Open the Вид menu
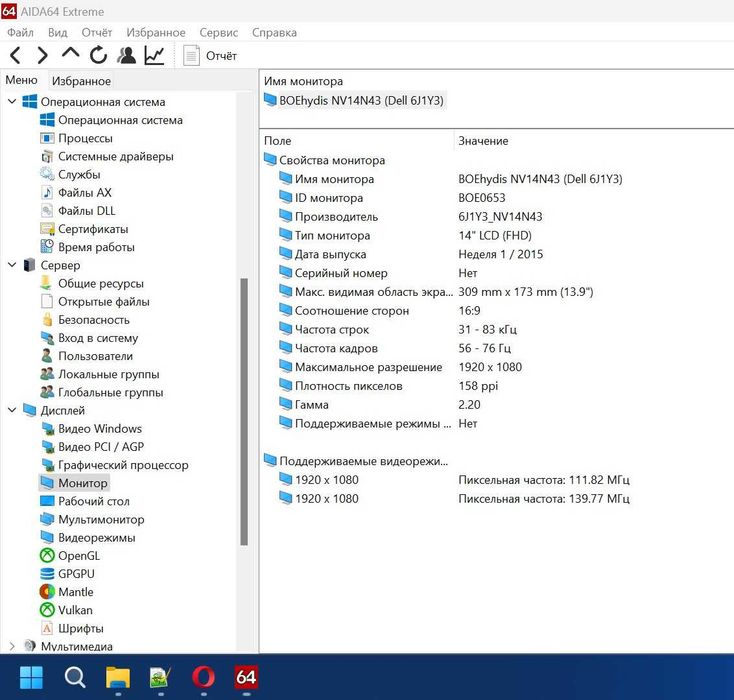The image size is (734, 700). pos(58,33)
